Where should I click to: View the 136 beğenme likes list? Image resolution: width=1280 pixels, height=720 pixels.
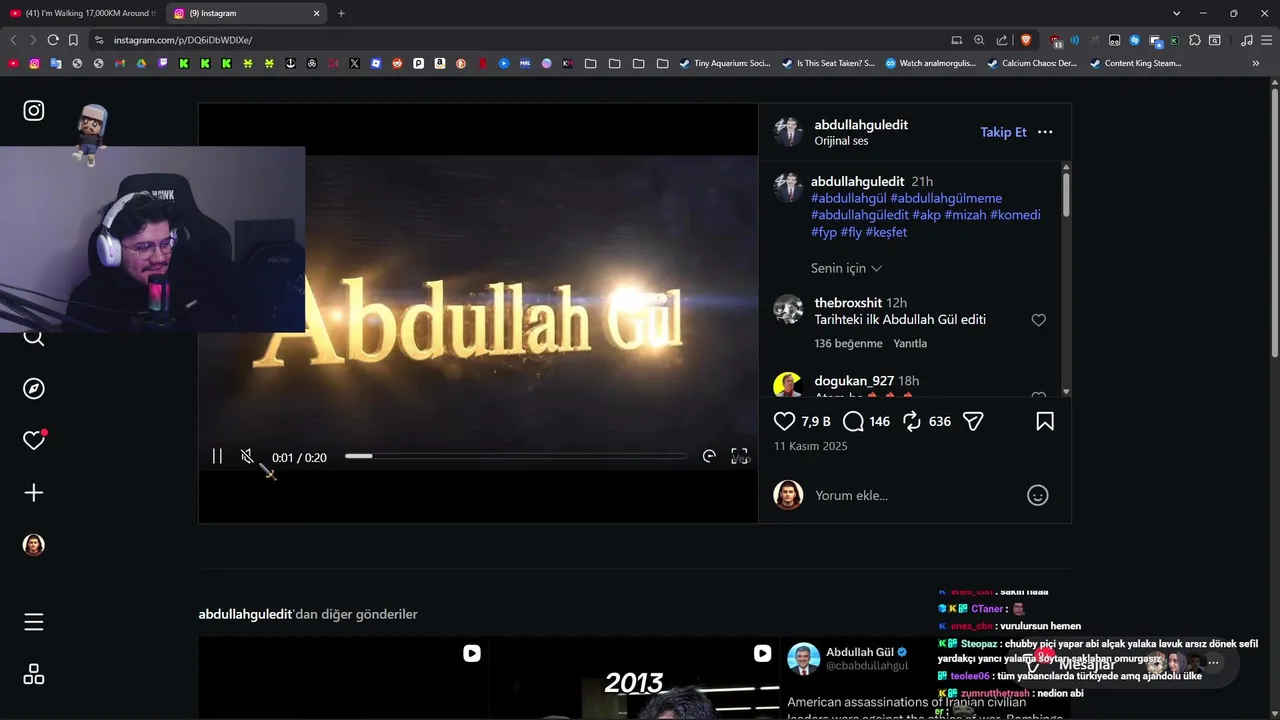(848, 343)
